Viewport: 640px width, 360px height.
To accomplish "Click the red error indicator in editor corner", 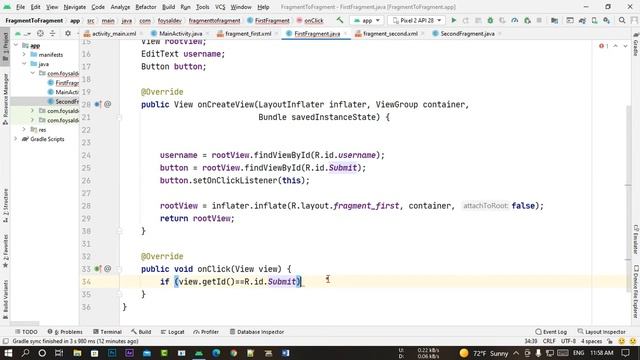I will click(603, 46).
